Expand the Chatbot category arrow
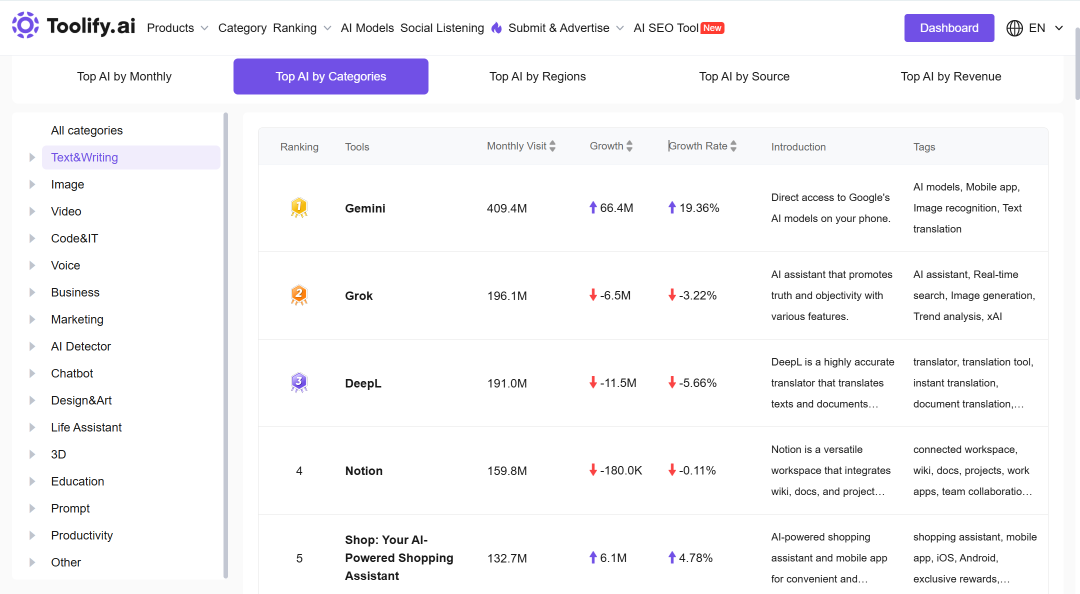This screenshot has height=594, width=1080. (32, 373)
